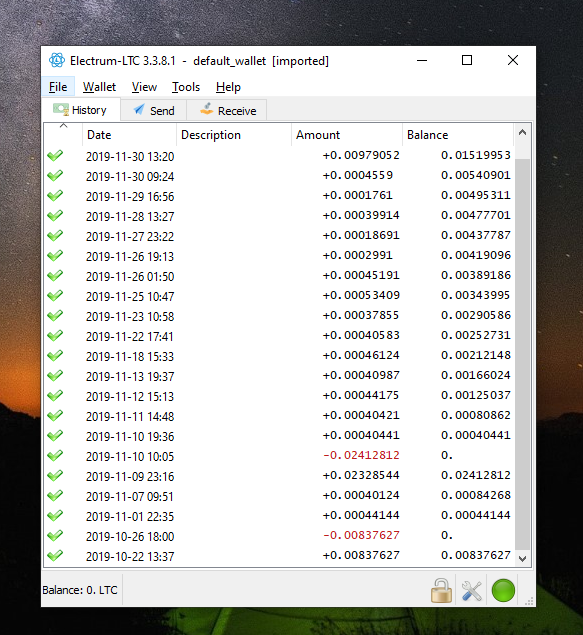
Task: Click the Balance: 0. LTC status text
Action: pyautogui.click(x=80, y=590)
